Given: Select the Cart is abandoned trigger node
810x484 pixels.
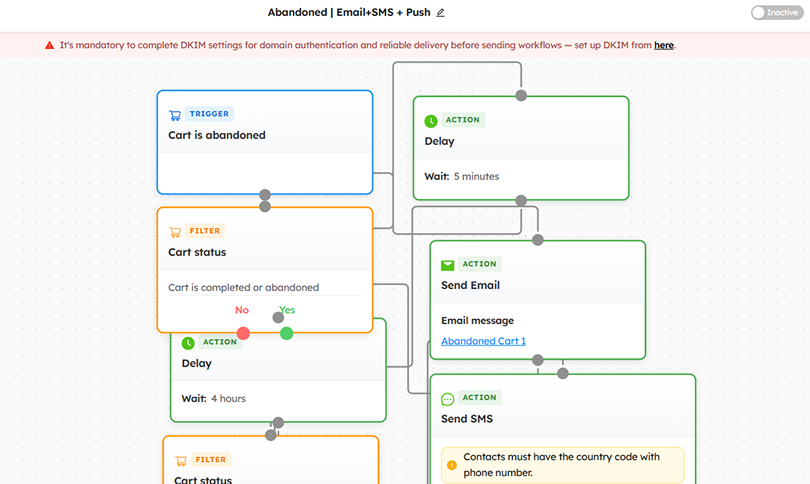Looking at the screenshot, I should (265, 143).
